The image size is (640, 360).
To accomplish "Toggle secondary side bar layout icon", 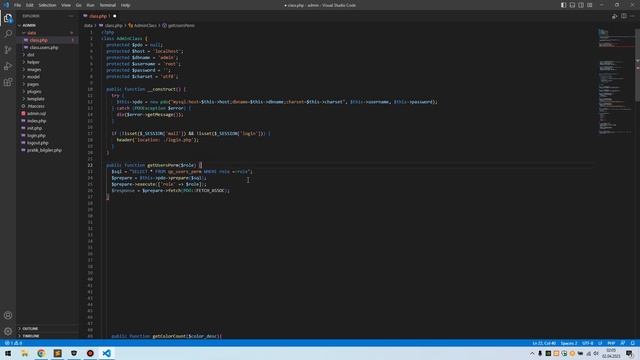I will point(581,5).
